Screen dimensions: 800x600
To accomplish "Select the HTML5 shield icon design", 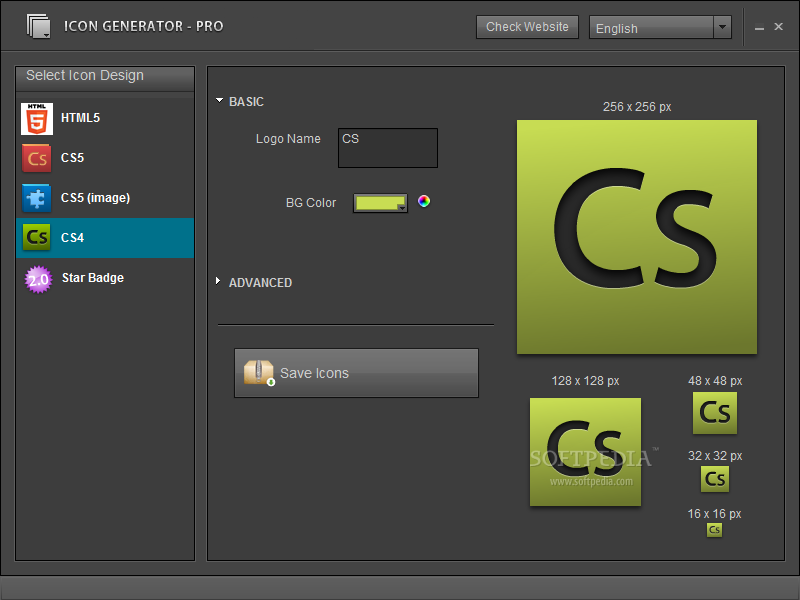I will click(37, 118).
